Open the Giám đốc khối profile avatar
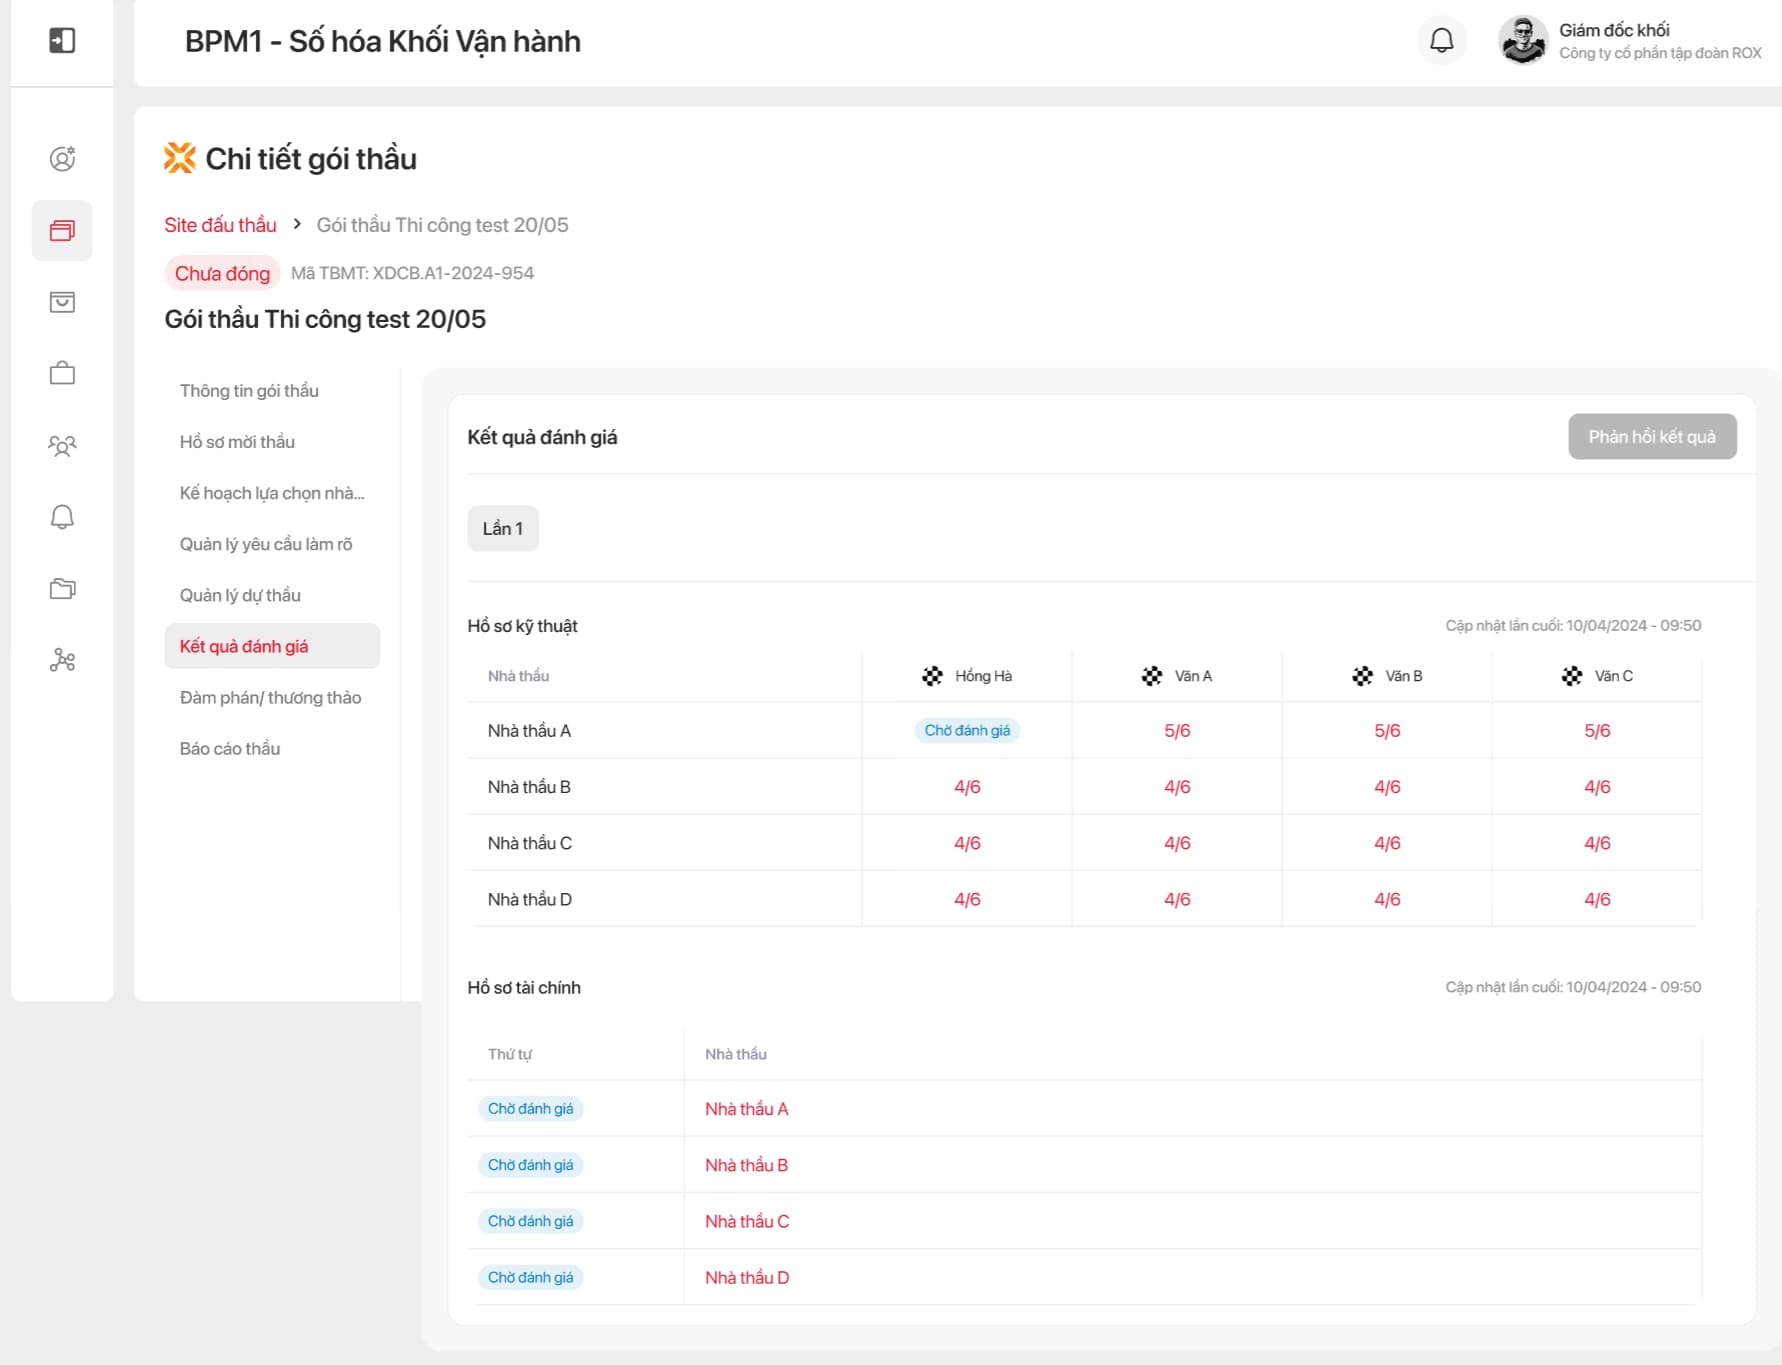This screenshot has width=1782, height=1365. (1522, 41)
